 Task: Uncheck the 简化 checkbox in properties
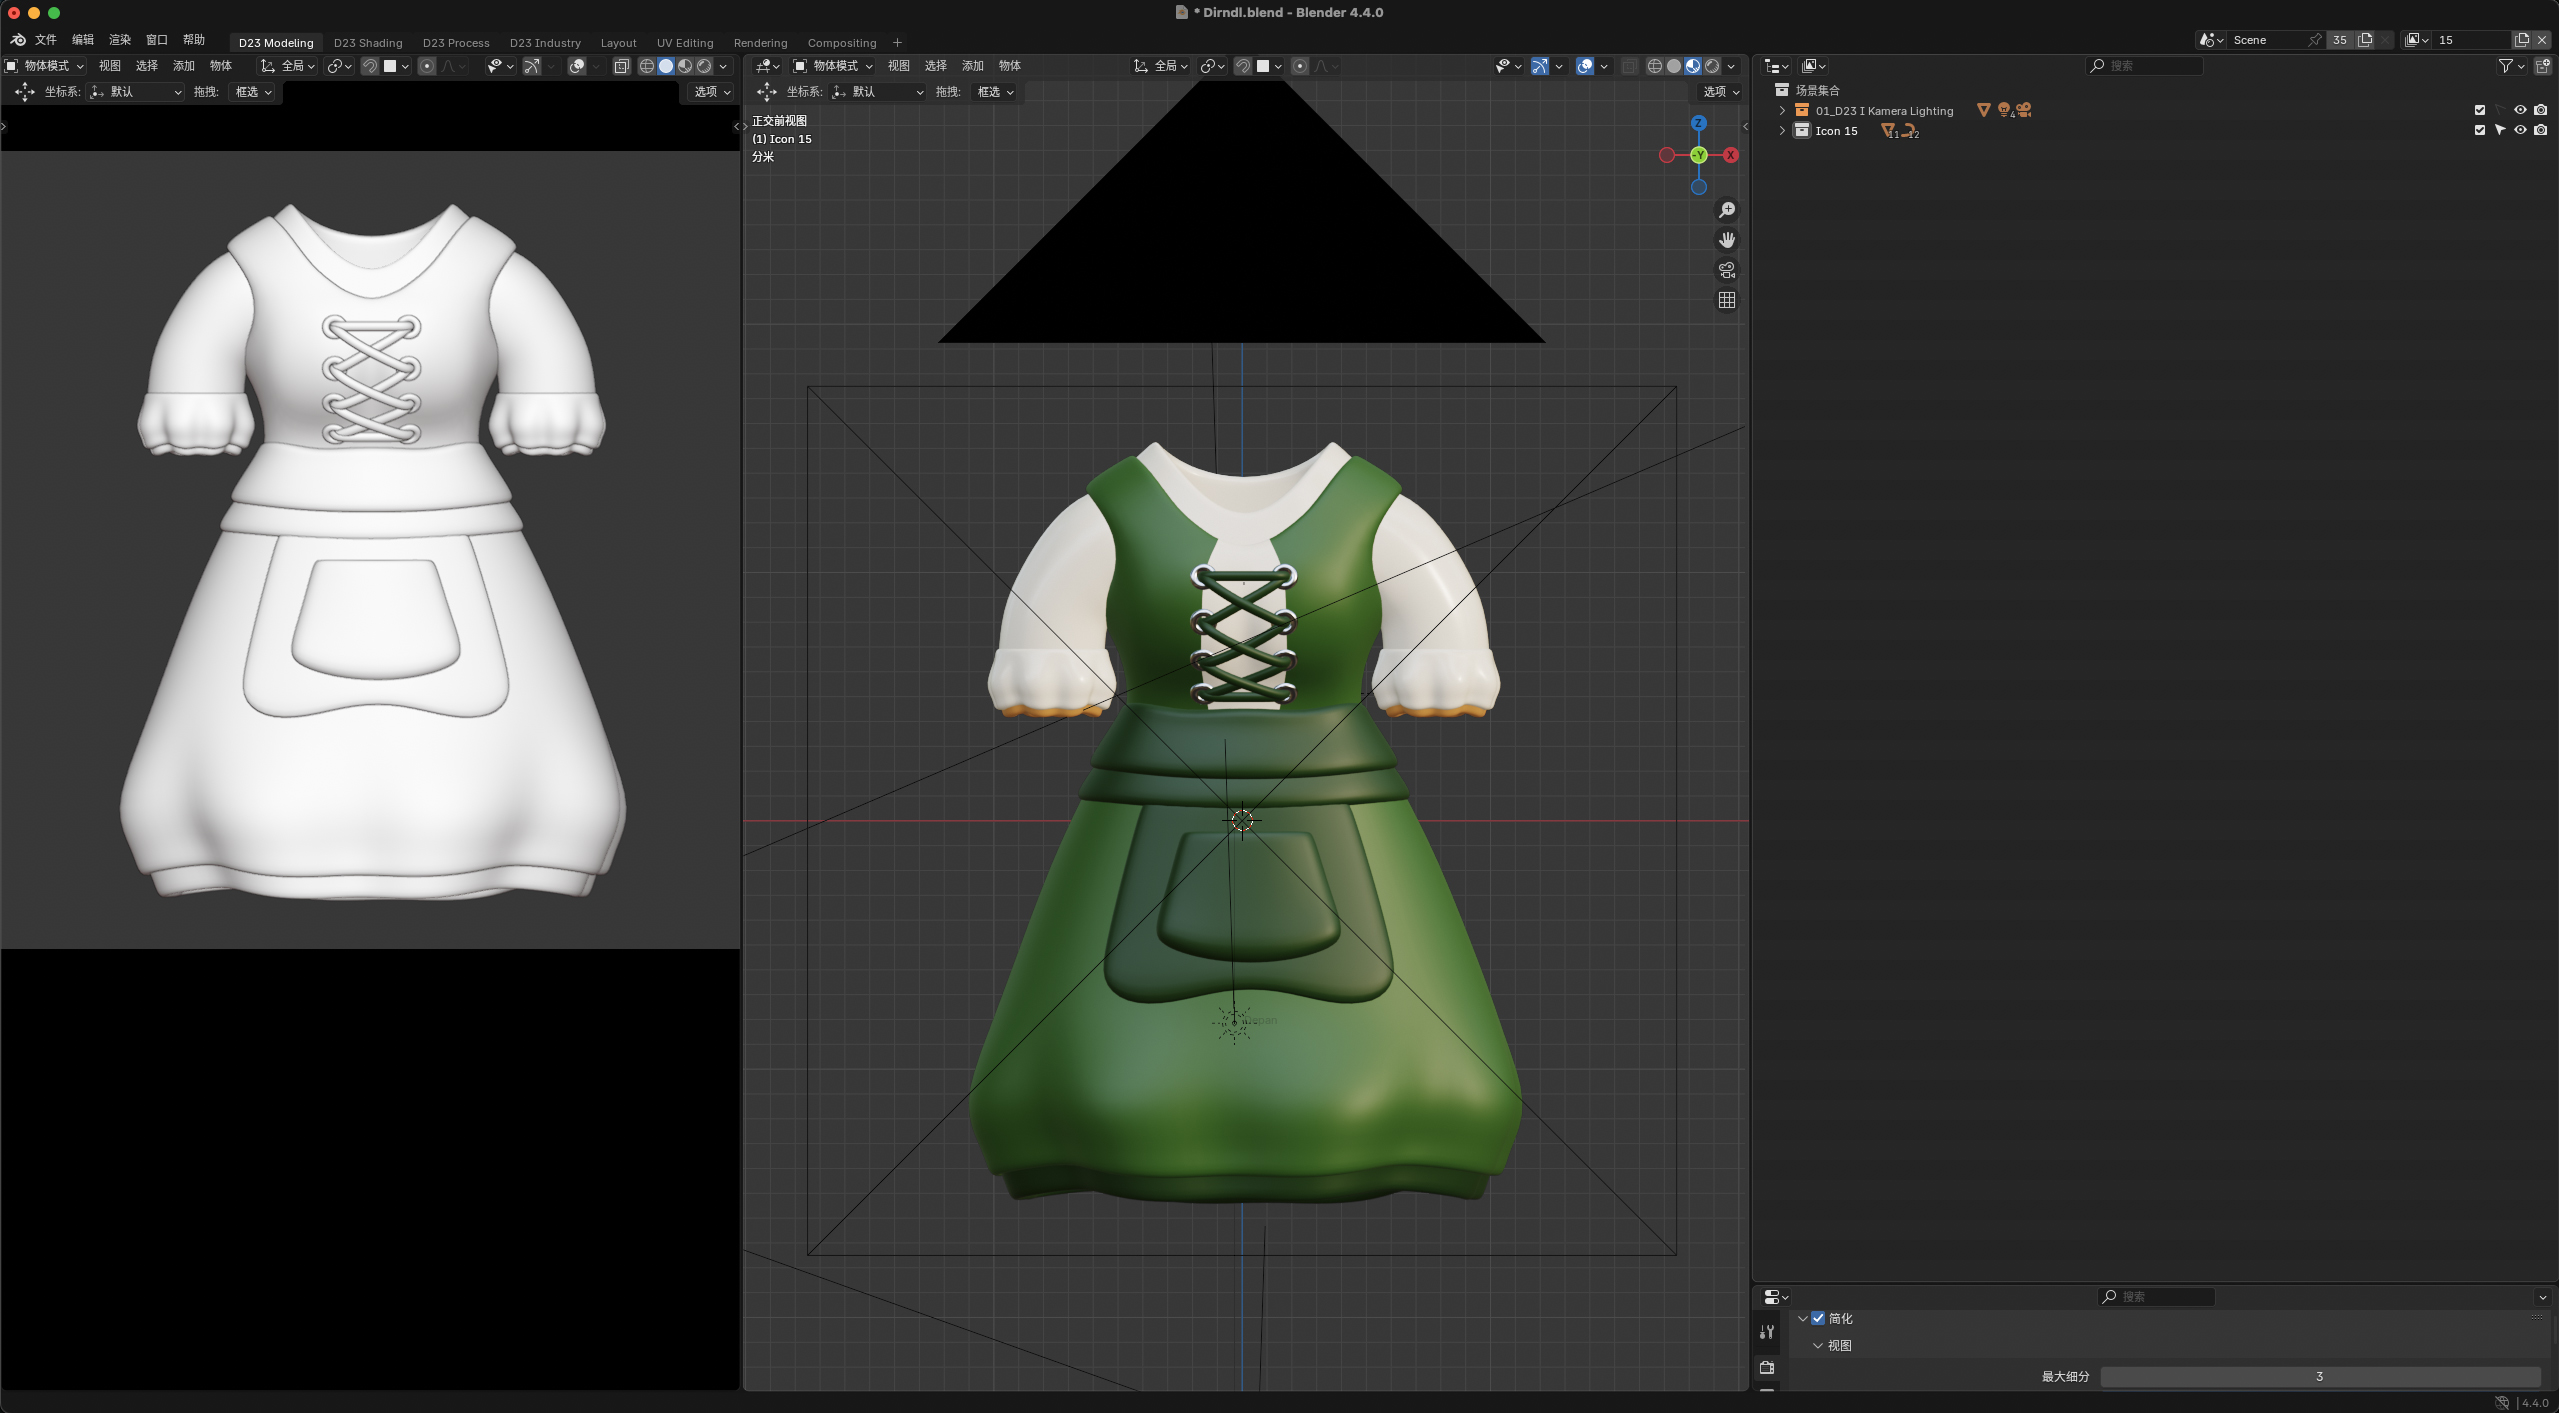click(1818, 1318)
